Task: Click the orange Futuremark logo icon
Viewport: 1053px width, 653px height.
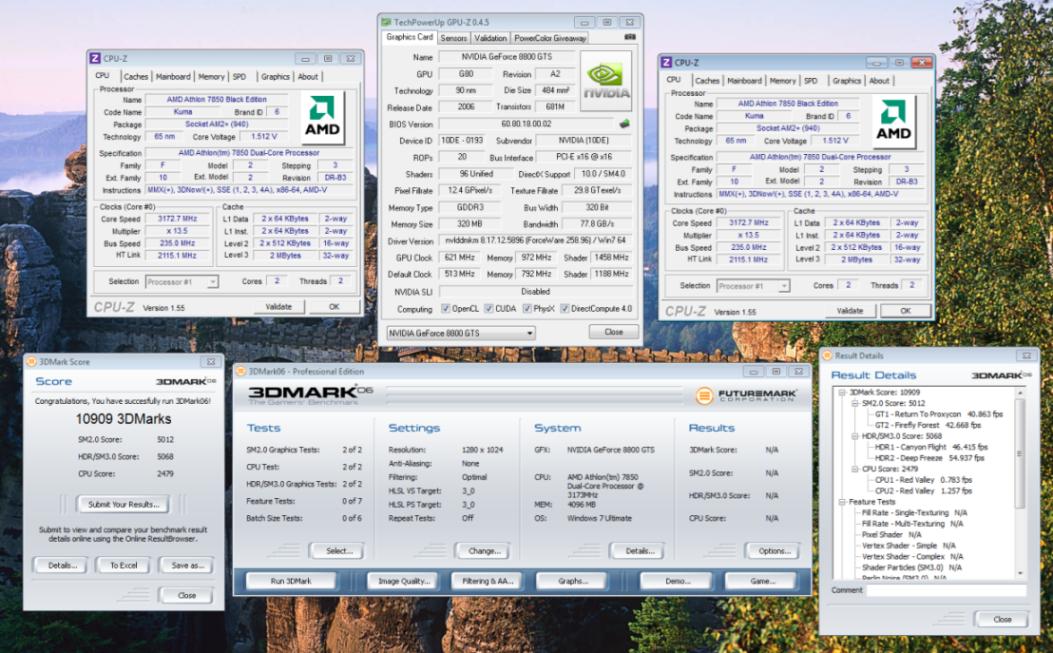Action: point(704,396)
